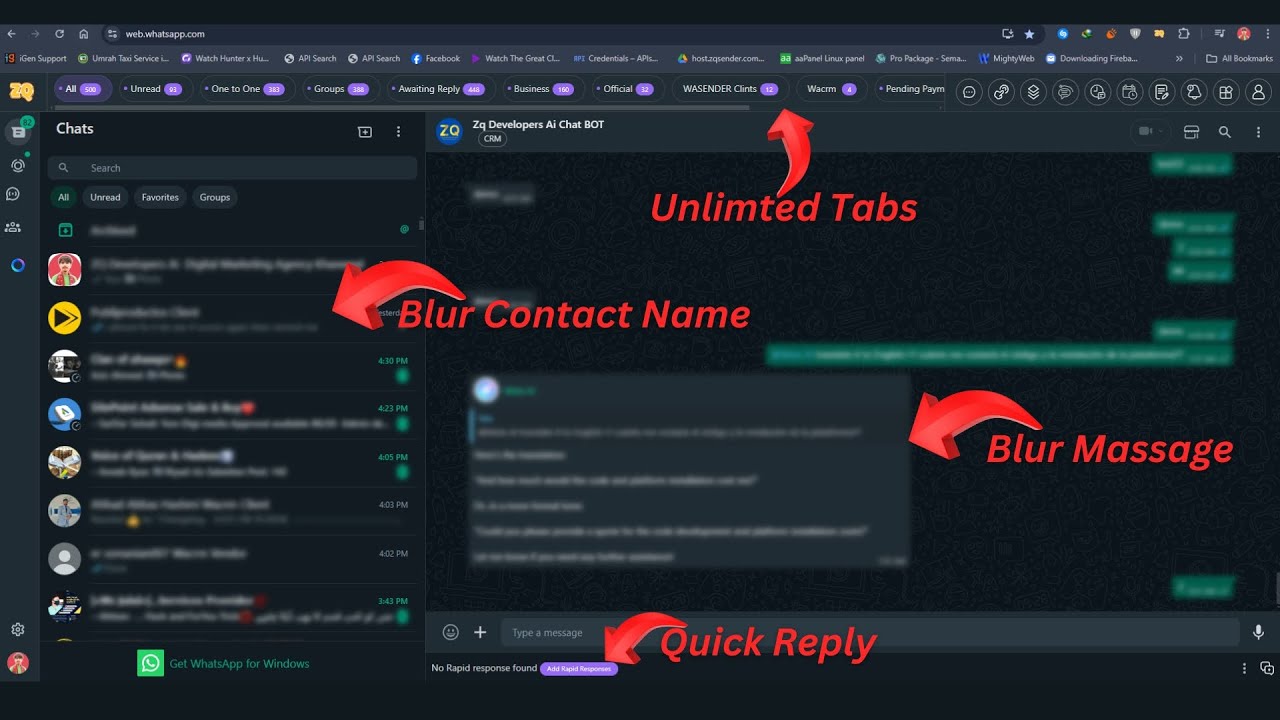Record a voice message with microphone

(1258, 632)
